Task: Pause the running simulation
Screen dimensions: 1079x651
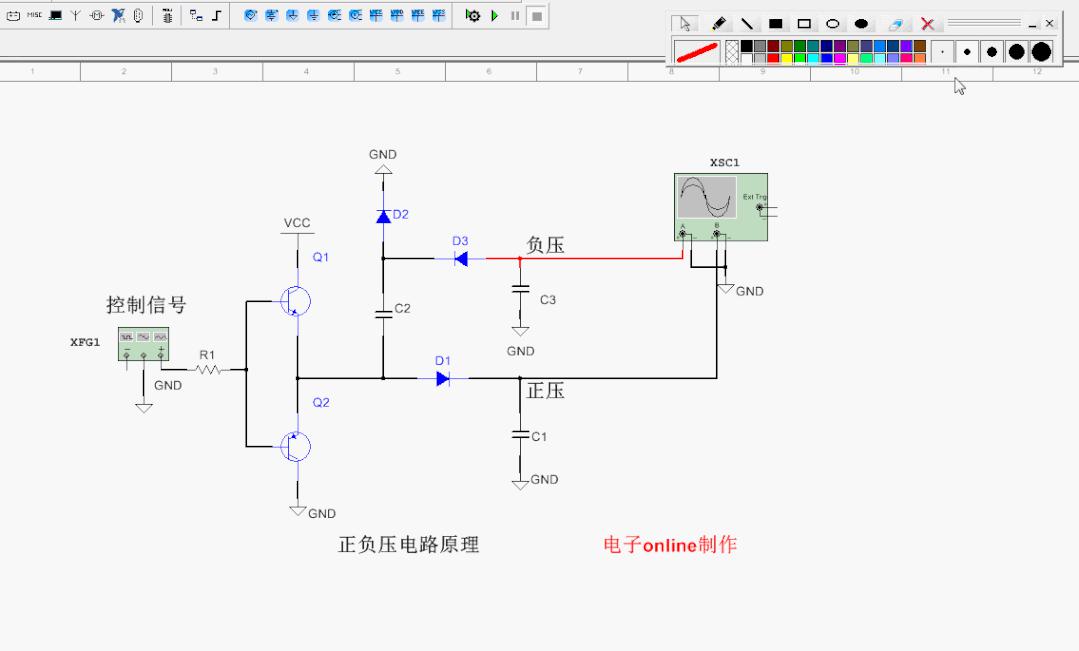Action: point(514,16)
